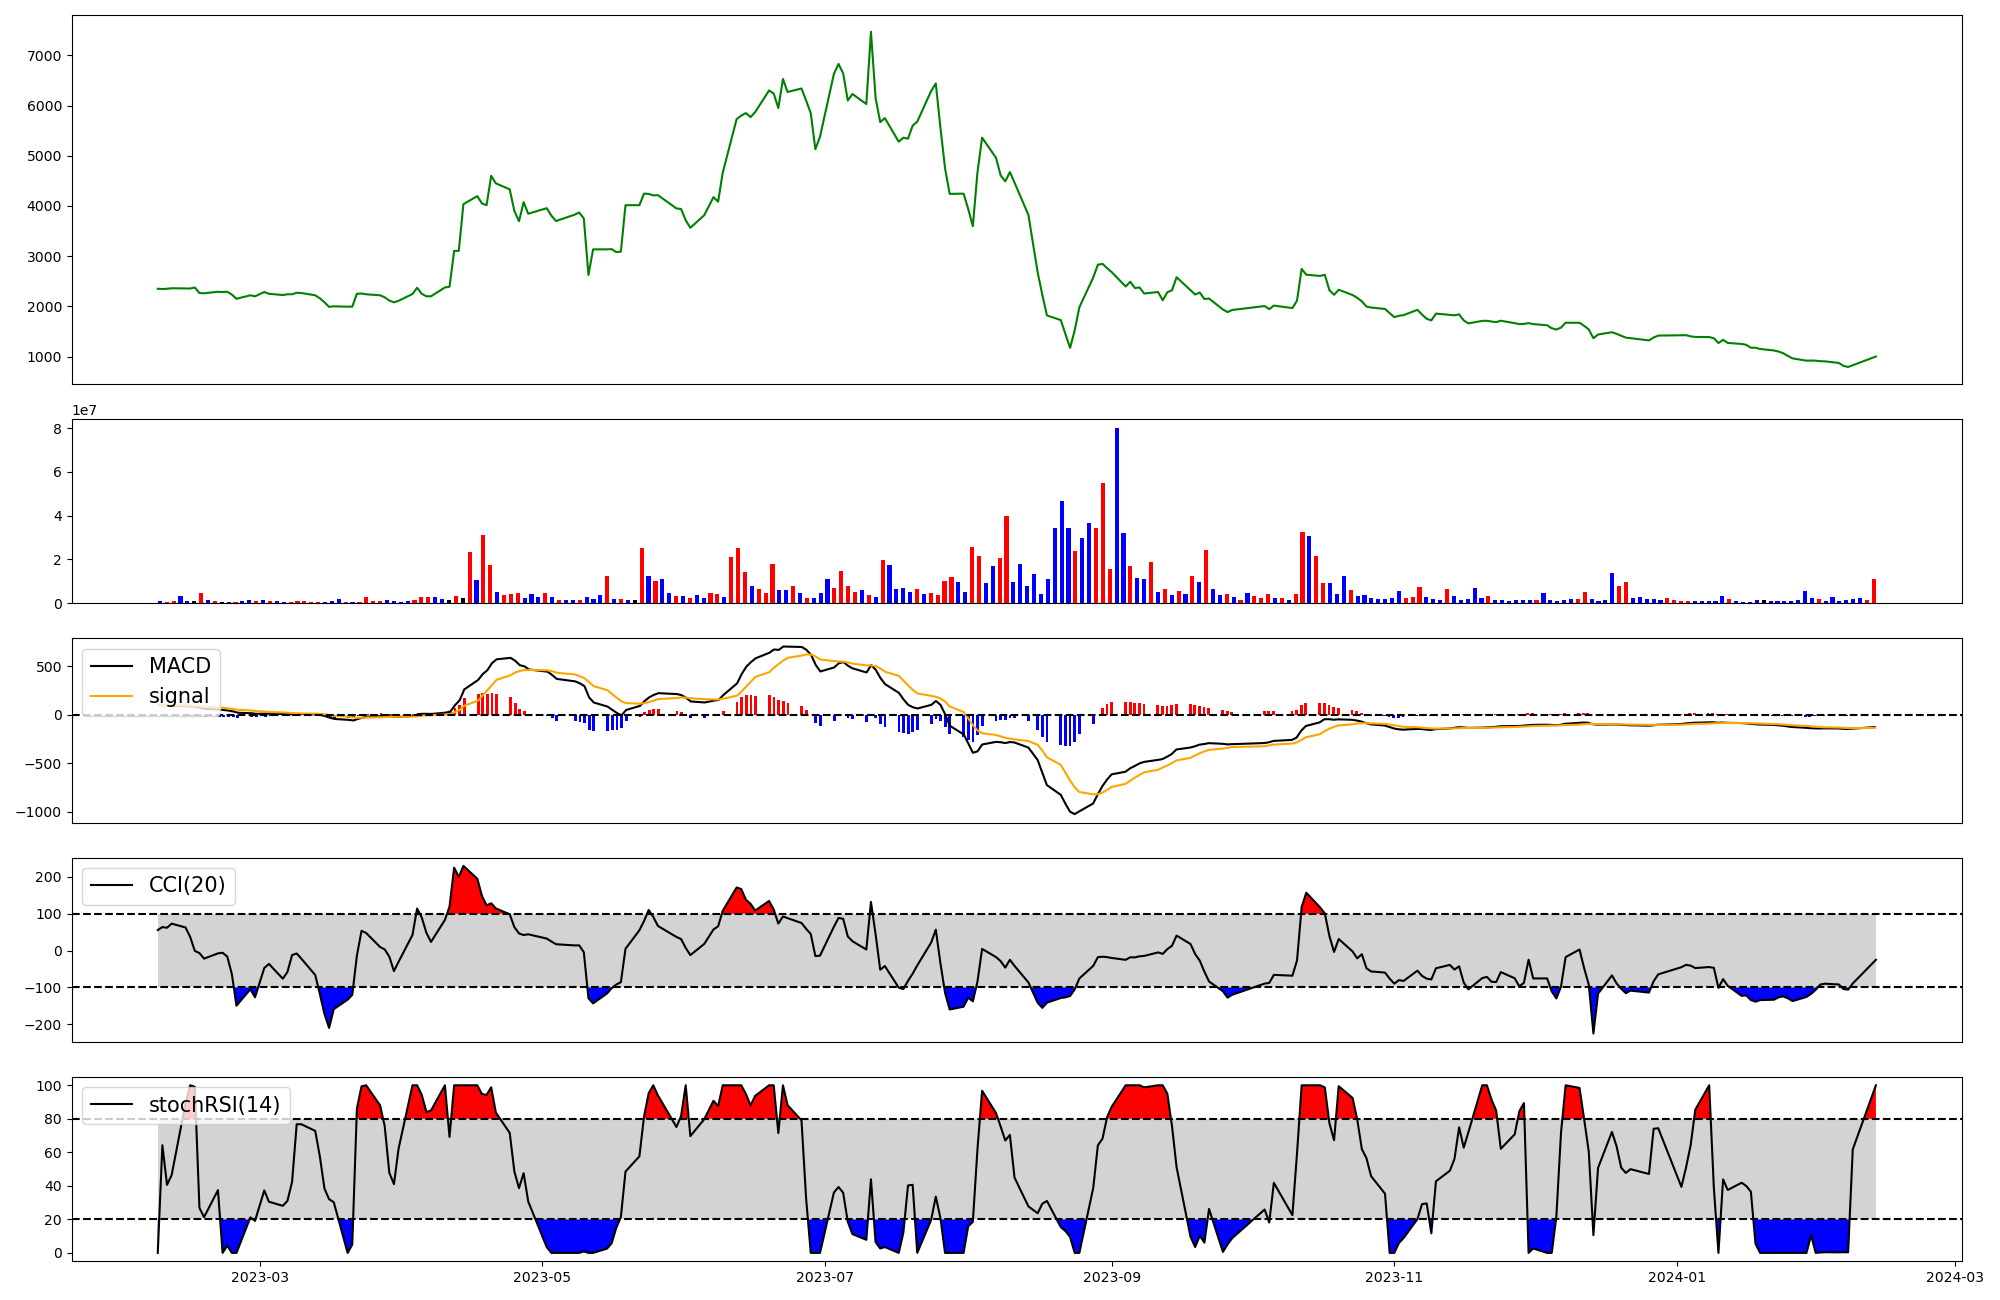Viewport: 2000px width, 1300px height.
Task: Click the MACD legend label
Action: coord(179,666)
